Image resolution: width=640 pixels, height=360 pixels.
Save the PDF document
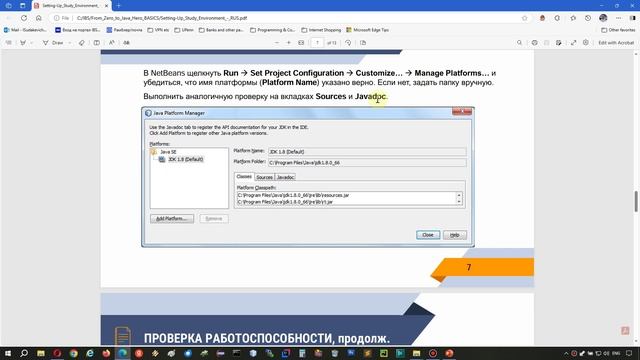[547, 42]
